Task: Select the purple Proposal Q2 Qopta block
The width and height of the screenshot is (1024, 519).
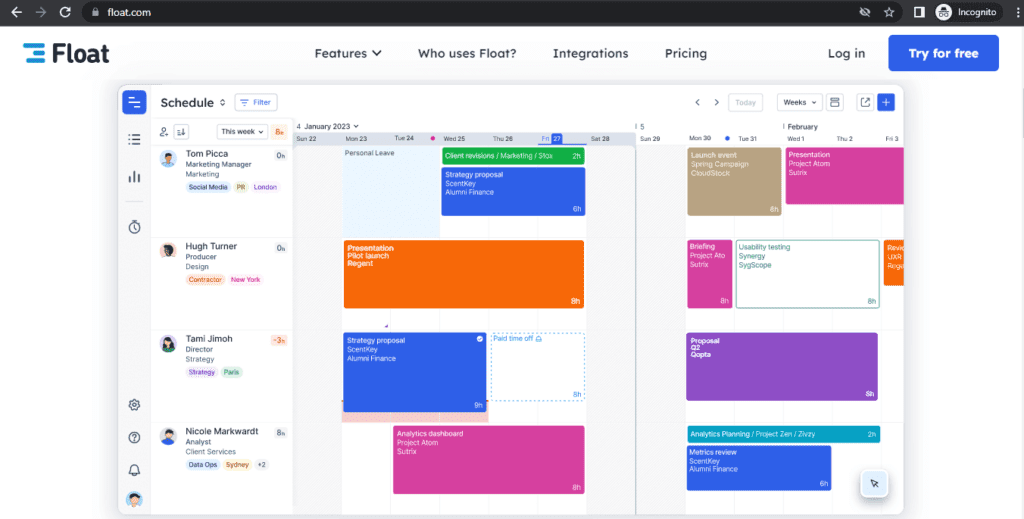Action: coord(782,367)
